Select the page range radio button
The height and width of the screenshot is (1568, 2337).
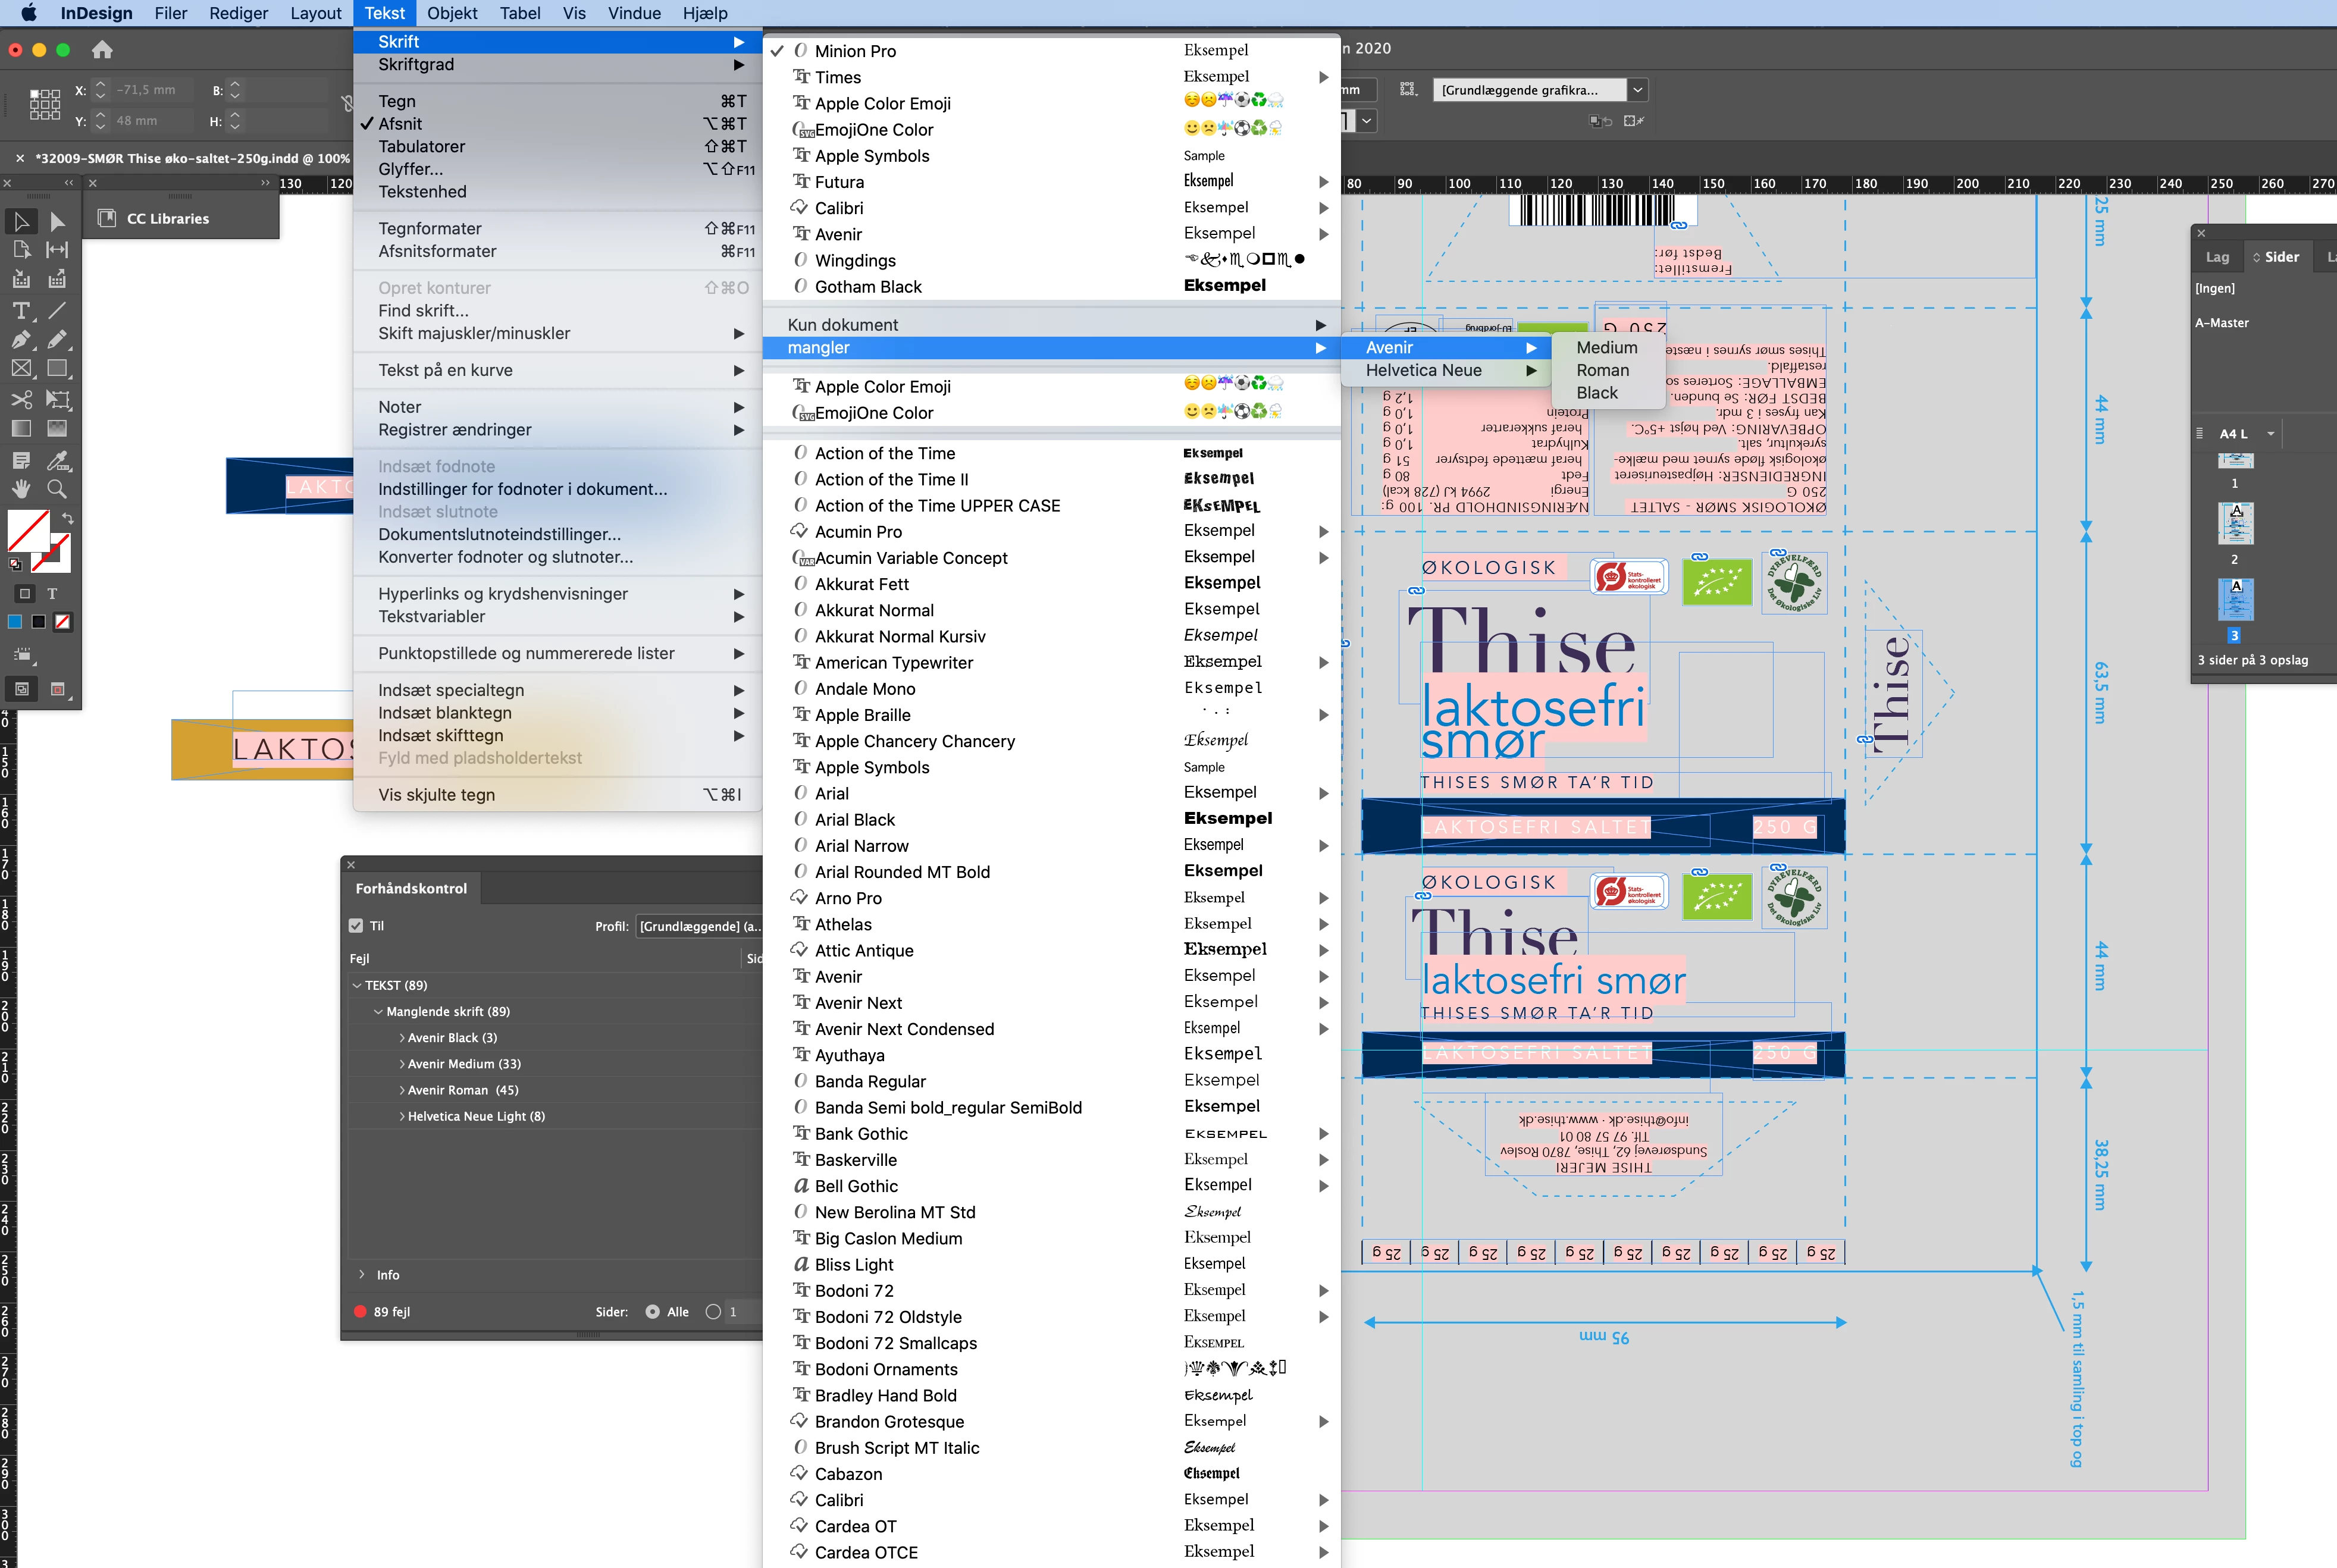(713, 1312)
